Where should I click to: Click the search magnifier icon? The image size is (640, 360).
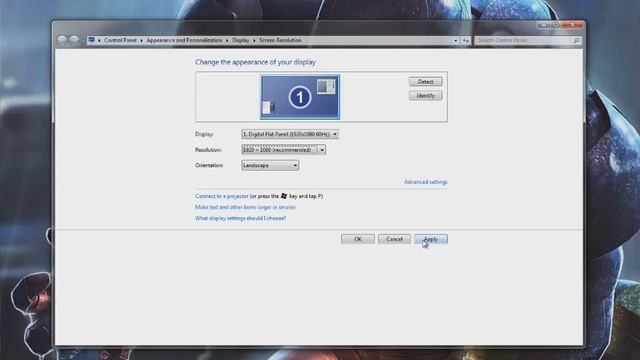pyautogui.click(x=576, y=40)
